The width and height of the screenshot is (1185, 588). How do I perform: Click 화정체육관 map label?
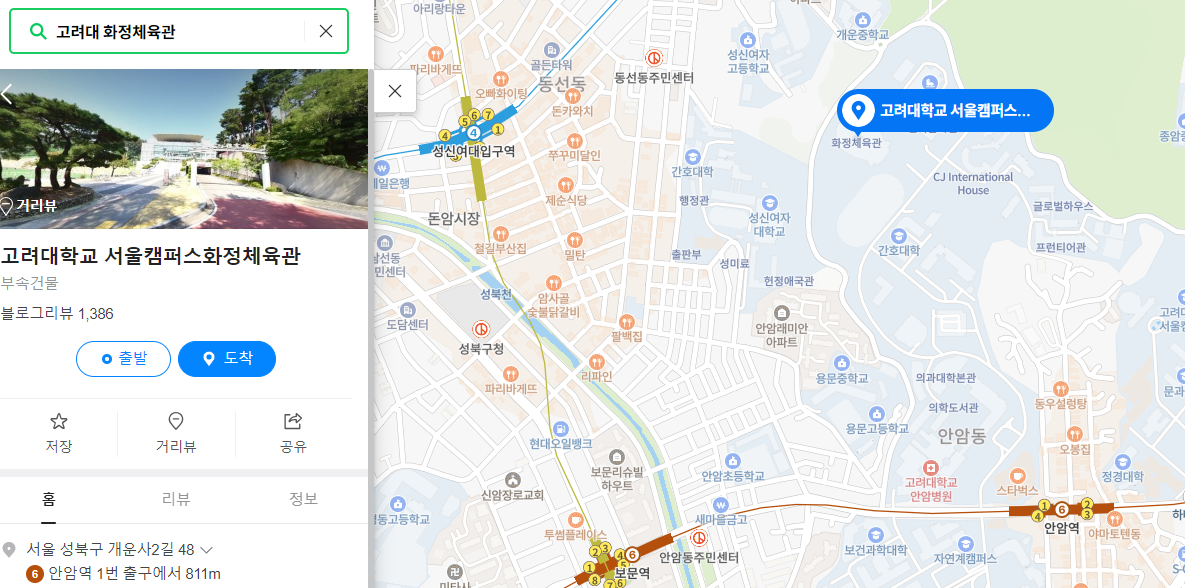855,142
